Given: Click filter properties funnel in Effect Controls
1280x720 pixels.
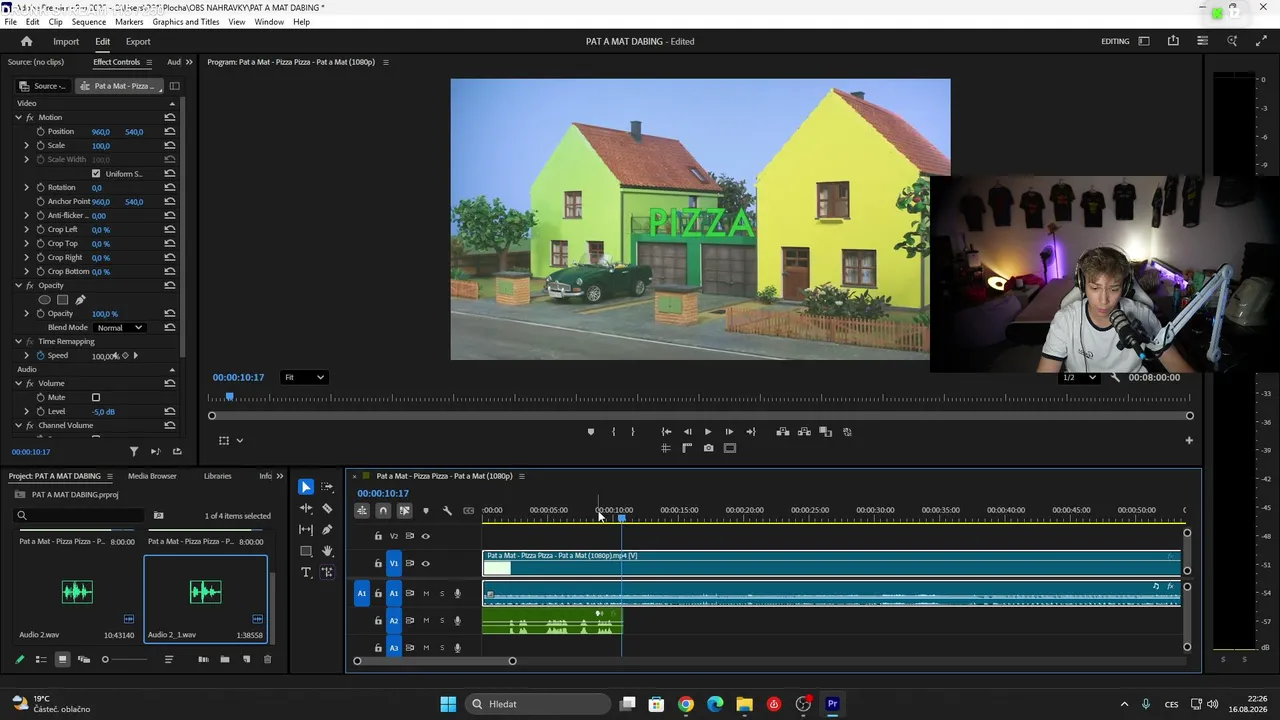Looking at the screenshot, I should click(134, 452).
